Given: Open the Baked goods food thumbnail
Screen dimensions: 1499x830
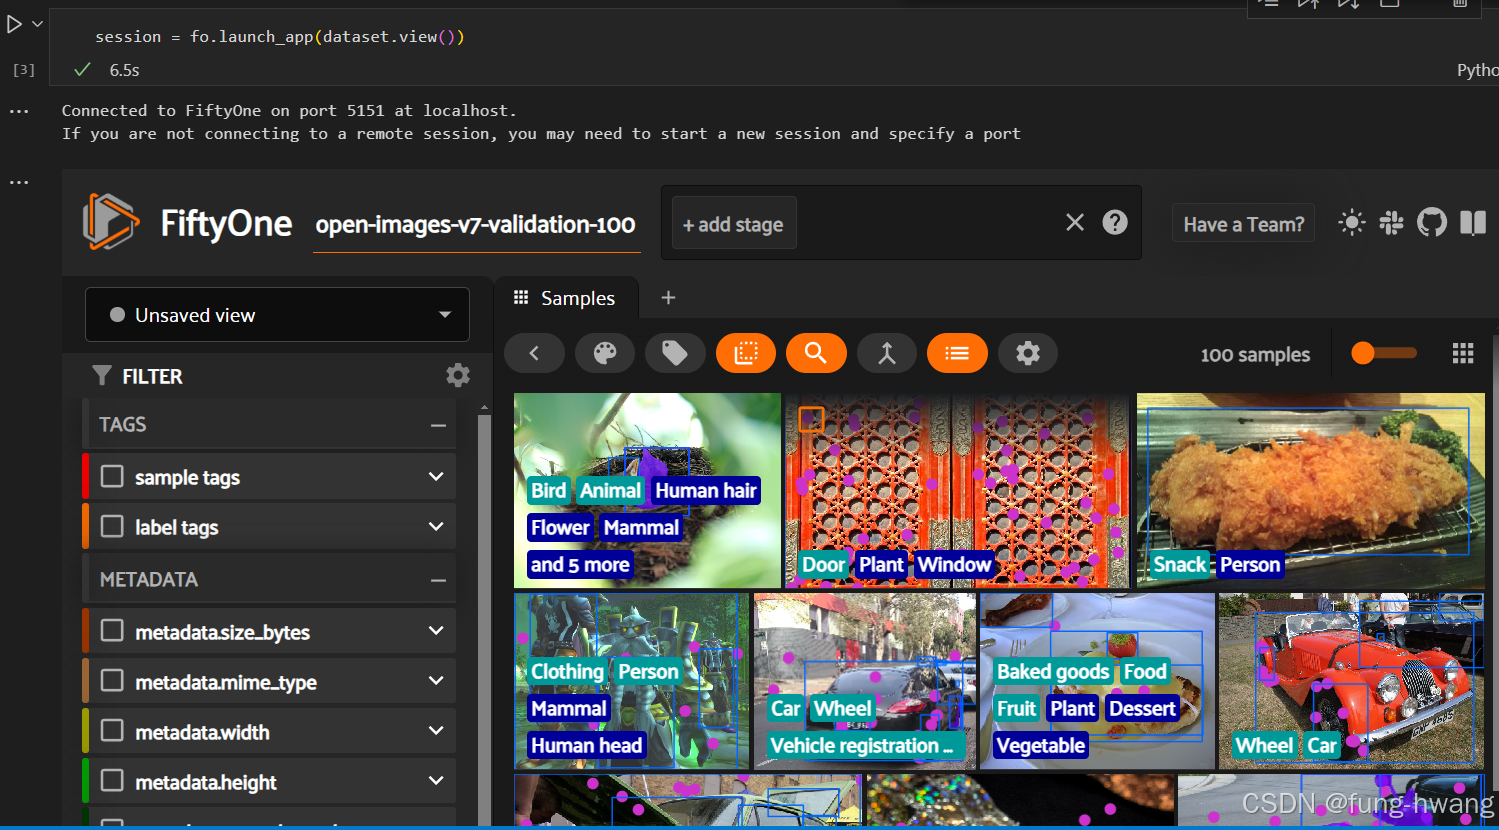Looking at the screenshot, I should point(1097,681).
